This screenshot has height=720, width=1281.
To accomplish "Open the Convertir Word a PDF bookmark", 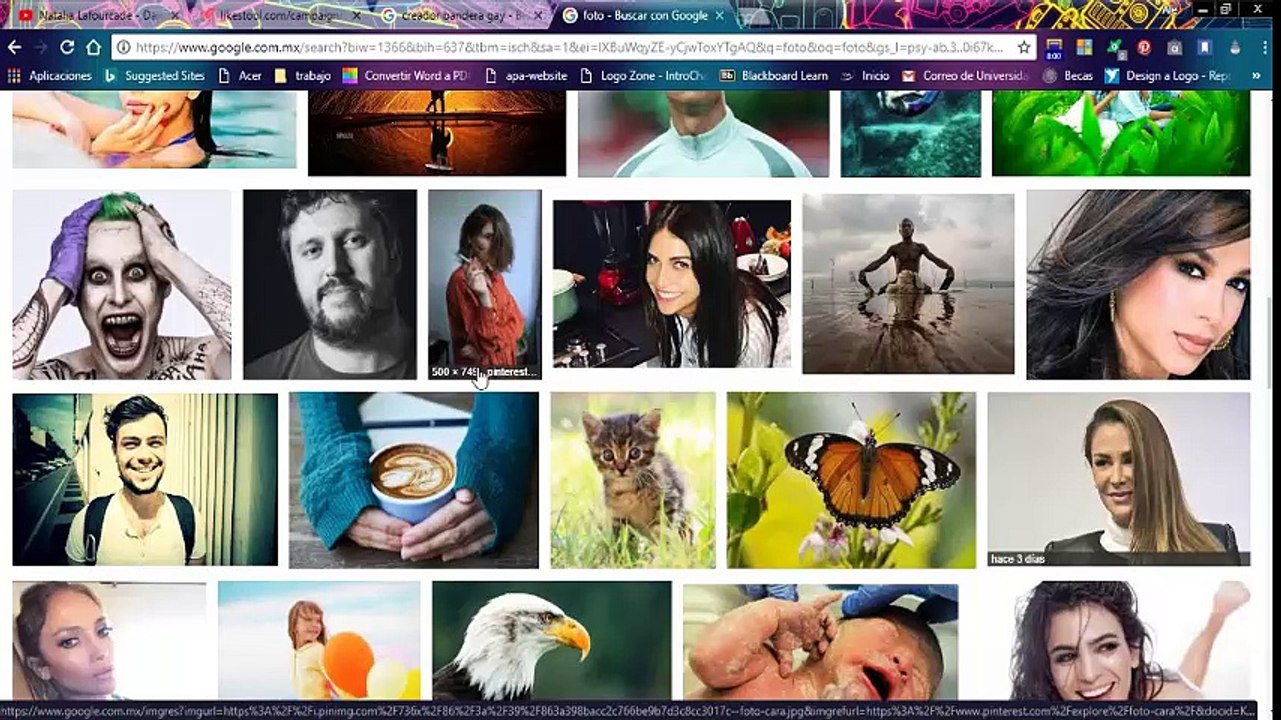I will (407, 76).
